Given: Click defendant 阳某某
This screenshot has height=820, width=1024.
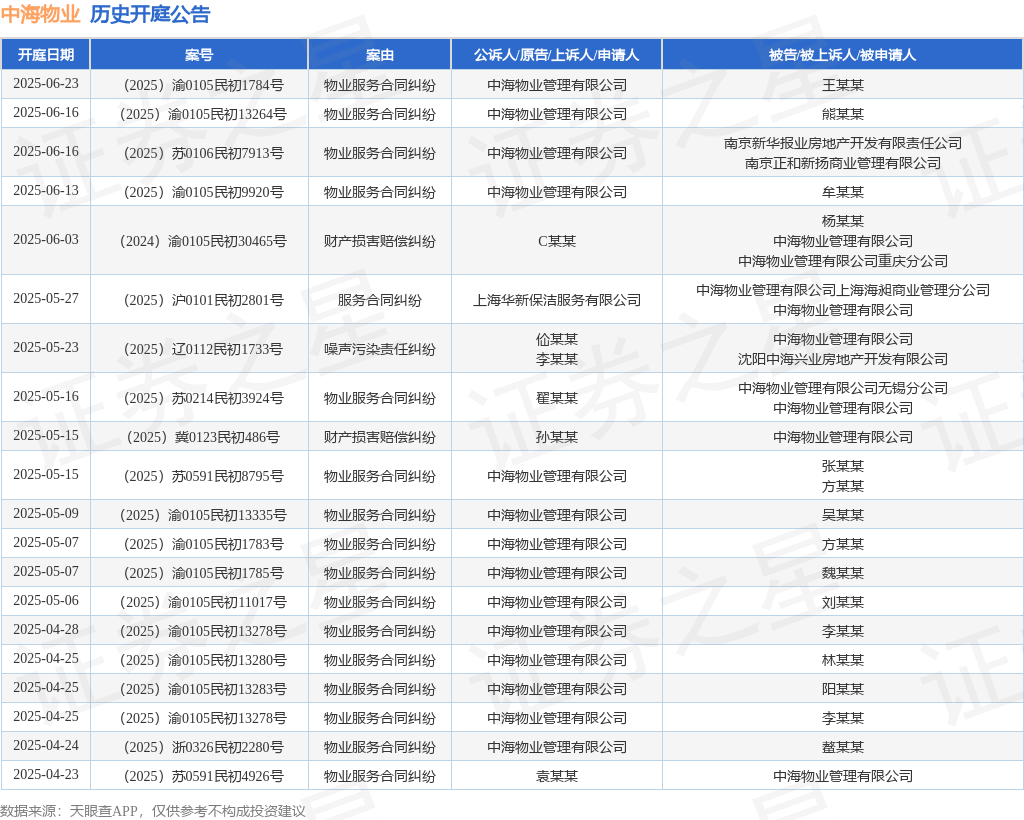Looking at the screenshot, I should click(x=842, y=689).
